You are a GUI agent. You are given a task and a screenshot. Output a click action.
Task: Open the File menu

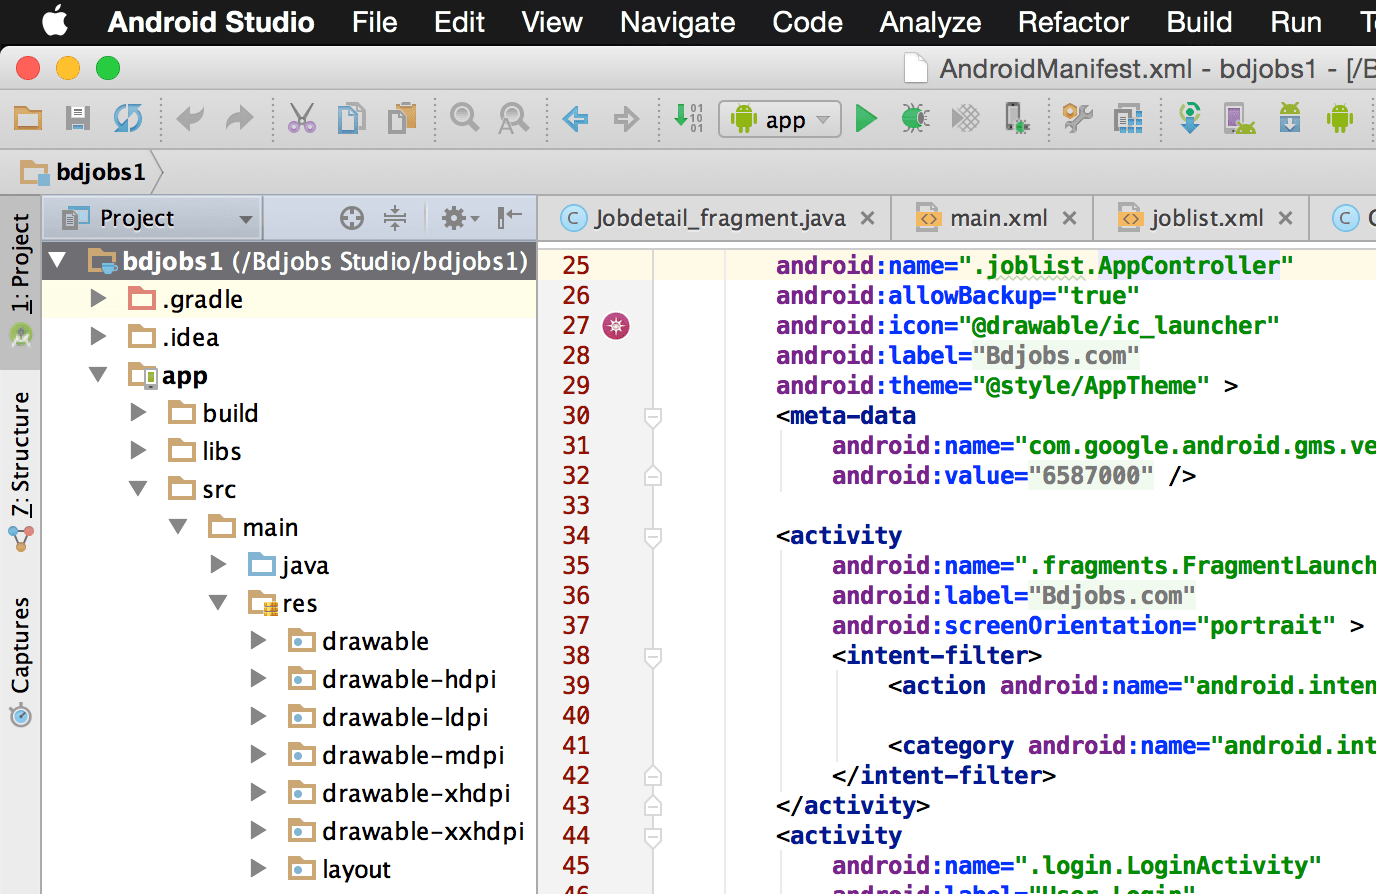[x=375, y=22]
